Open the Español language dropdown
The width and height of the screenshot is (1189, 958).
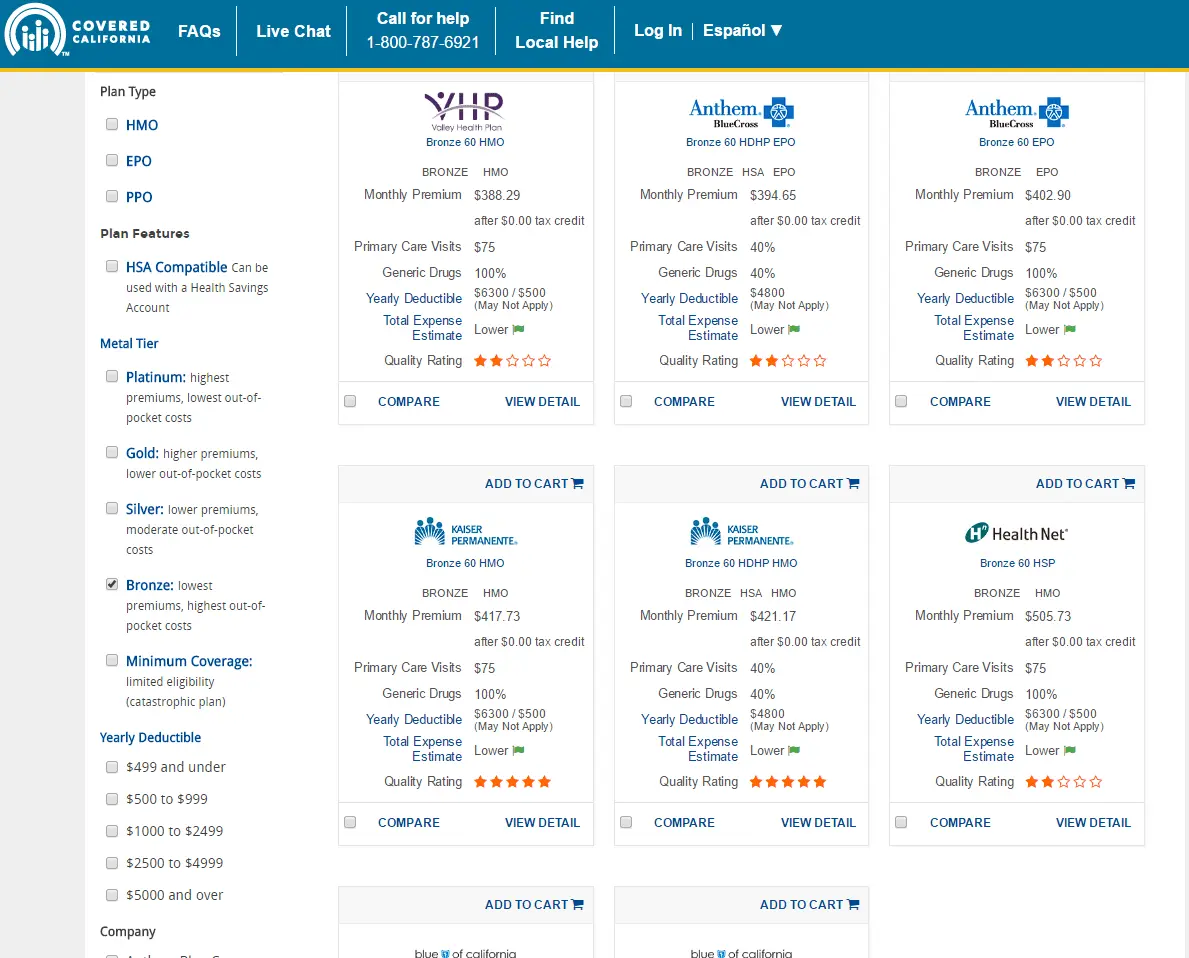pyautogui.click(x=742, y=31)
